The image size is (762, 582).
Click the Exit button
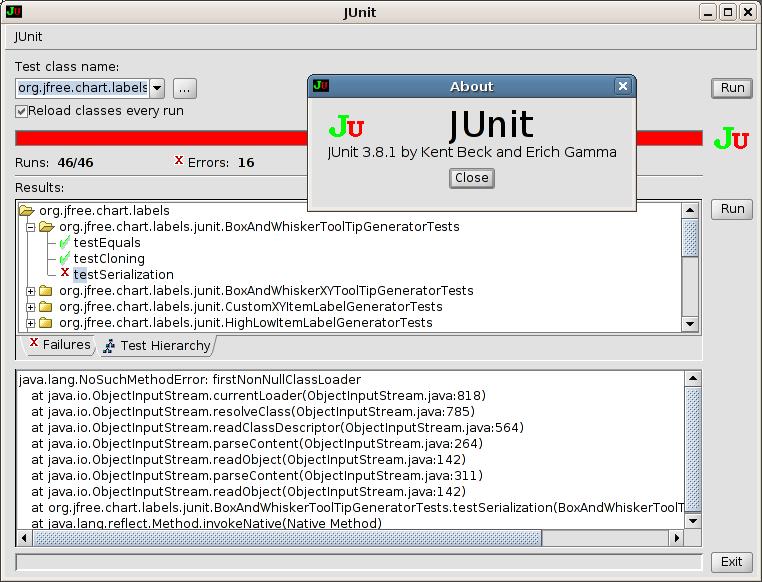(x=731, y=562)
